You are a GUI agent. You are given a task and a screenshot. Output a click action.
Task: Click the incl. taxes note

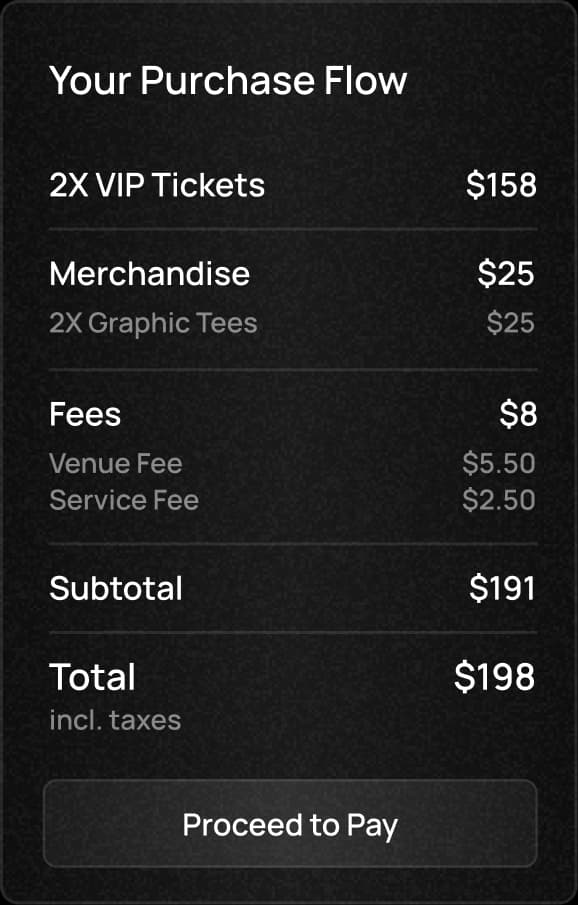[115, 720]
